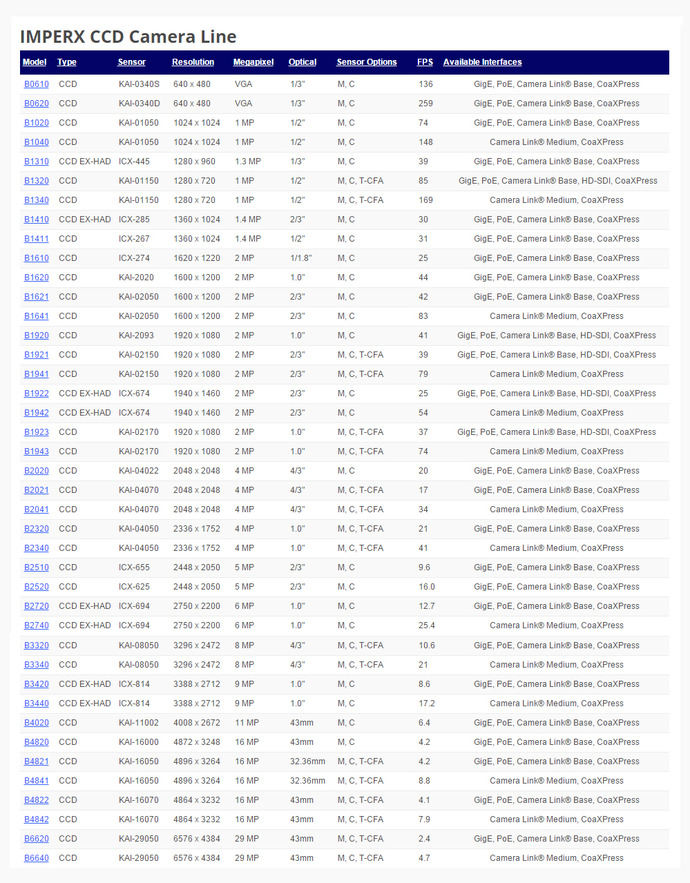Screen dimensions: 690x883
Task: Open the B1920 model link
Action: pyautogui.click(x=37, y=336)
